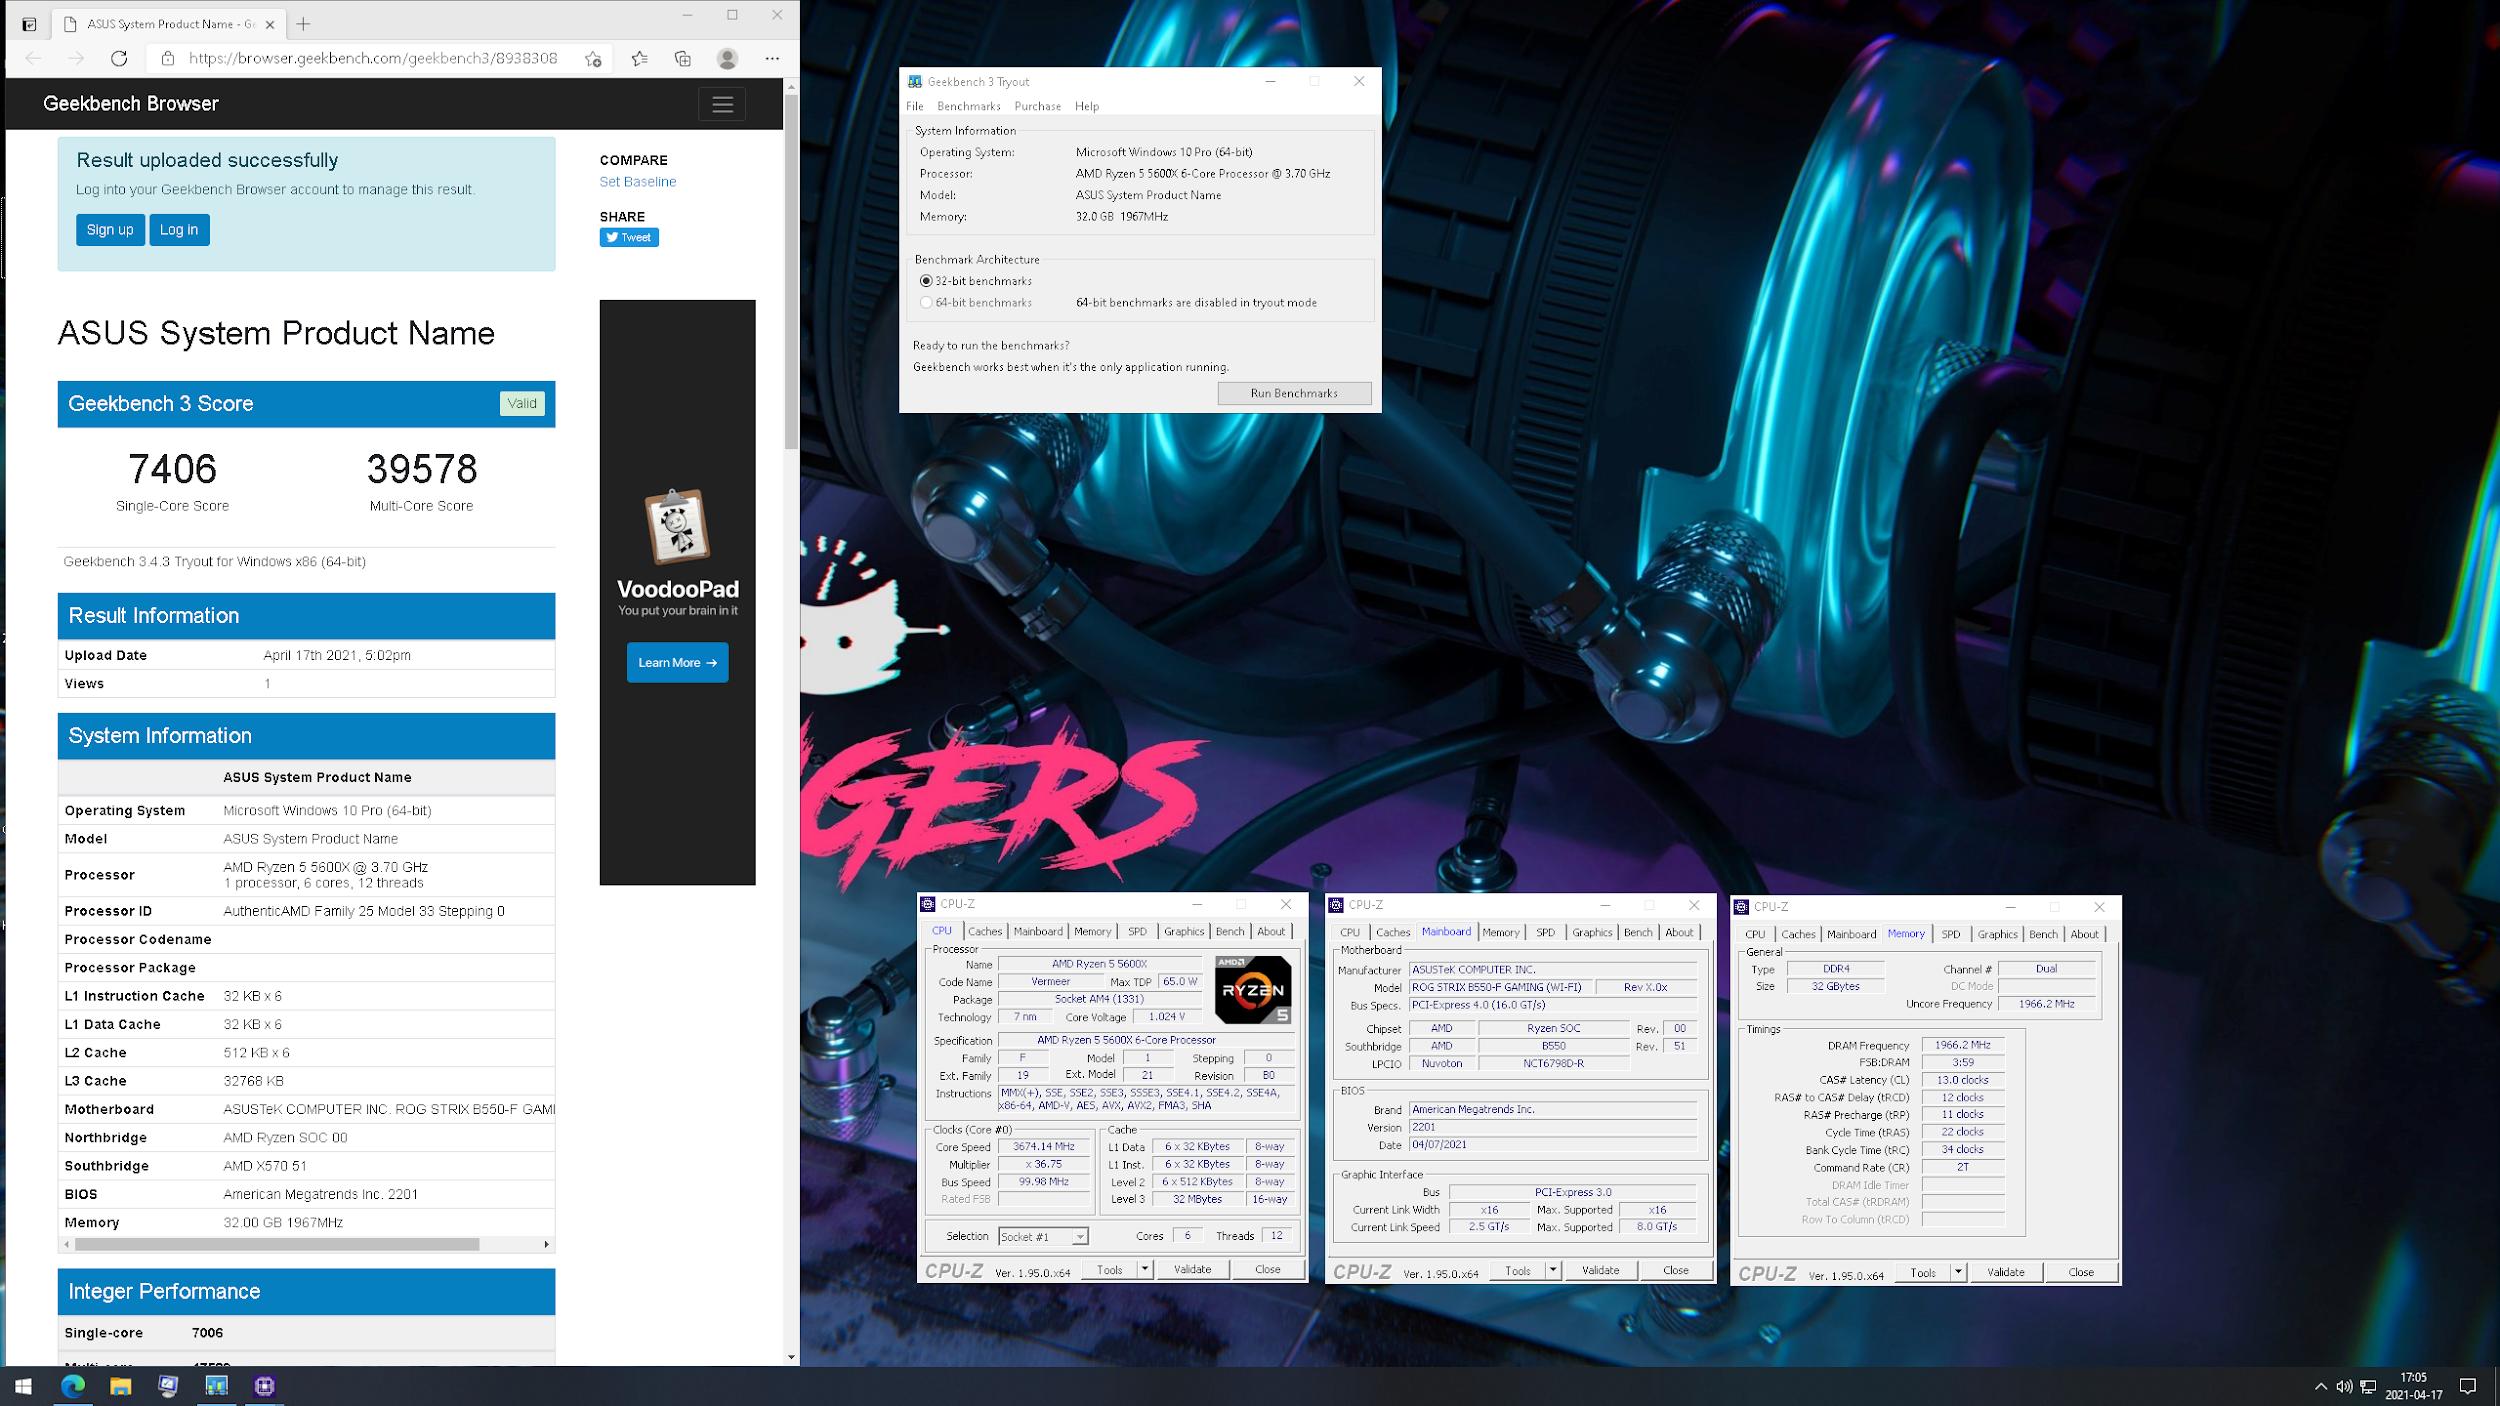This screenshot has width=2500, height=1406.
Task: Expand Tools dropdown arrow in first CPU-Z window
Action: click(1145, 1269)
